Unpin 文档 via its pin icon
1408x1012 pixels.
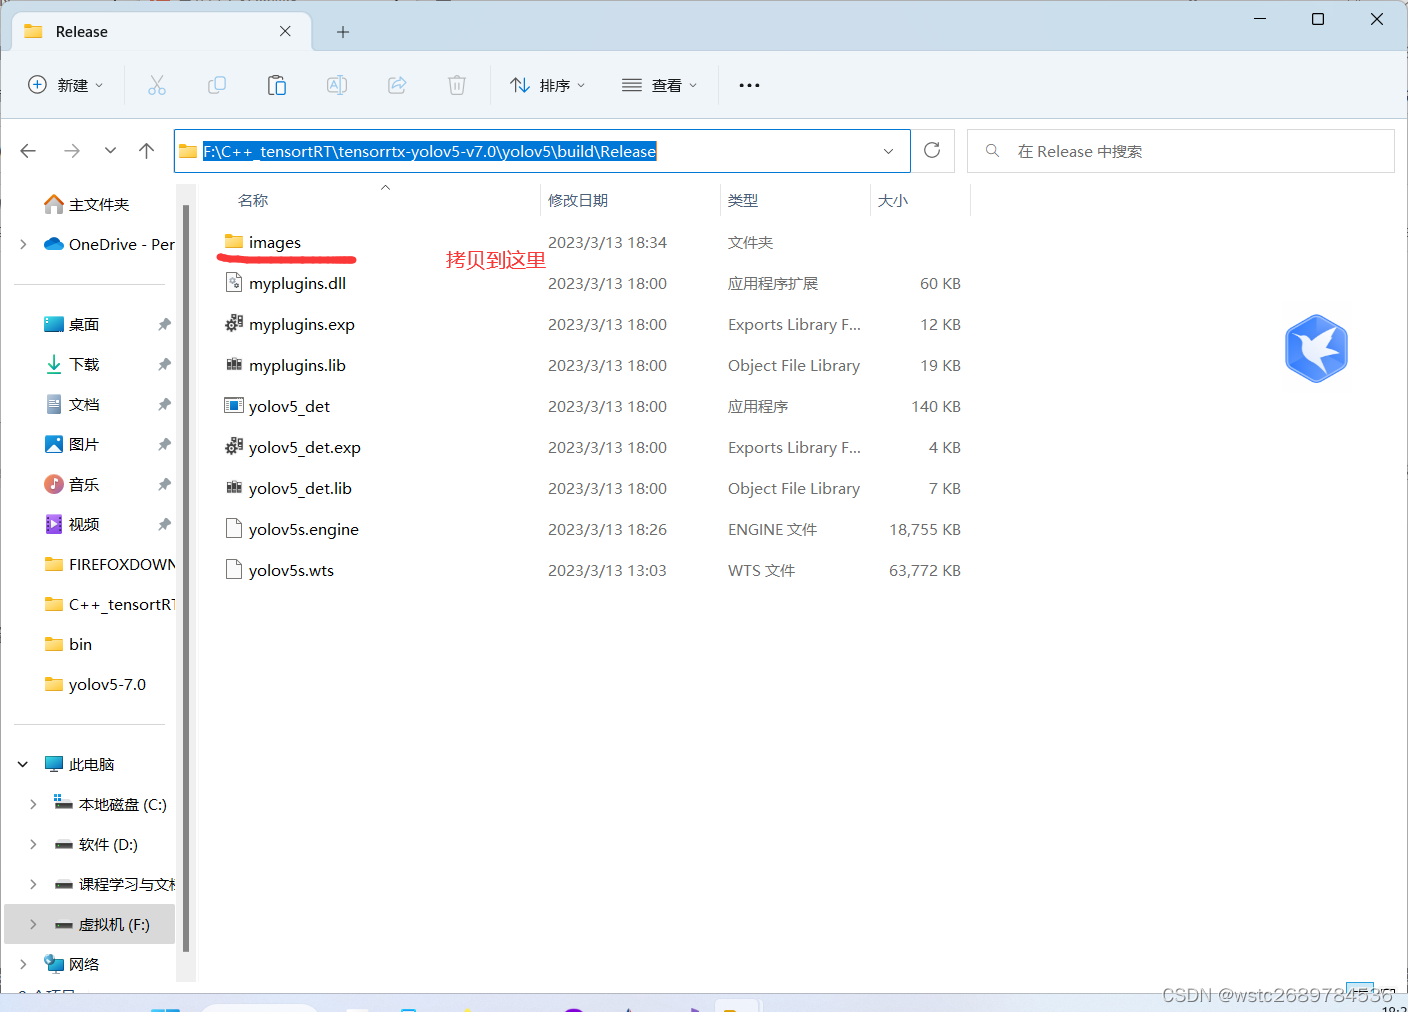coord(164,404)
